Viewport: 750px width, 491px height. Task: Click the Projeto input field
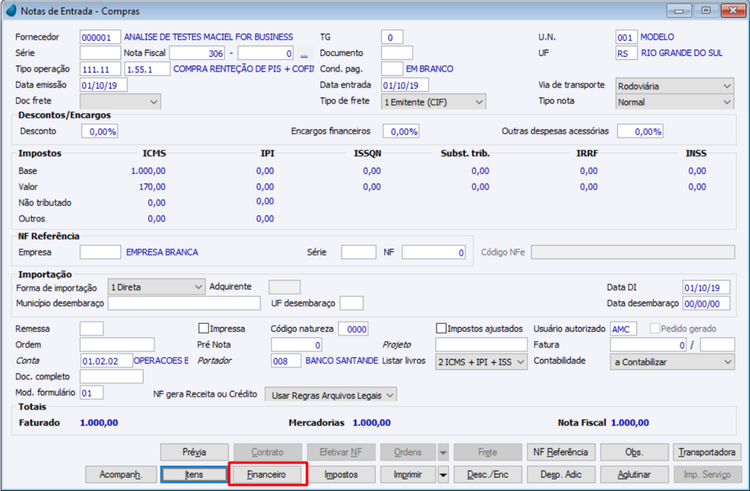click(481, 345)
